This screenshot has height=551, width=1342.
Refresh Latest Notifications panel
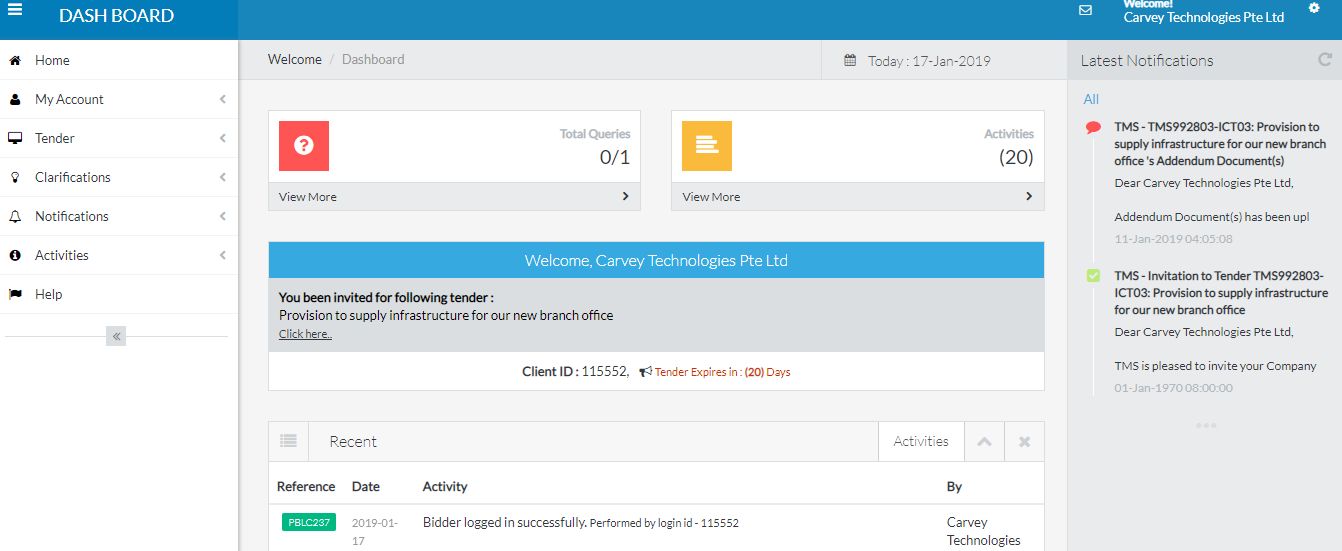(x=1324, y=60)
